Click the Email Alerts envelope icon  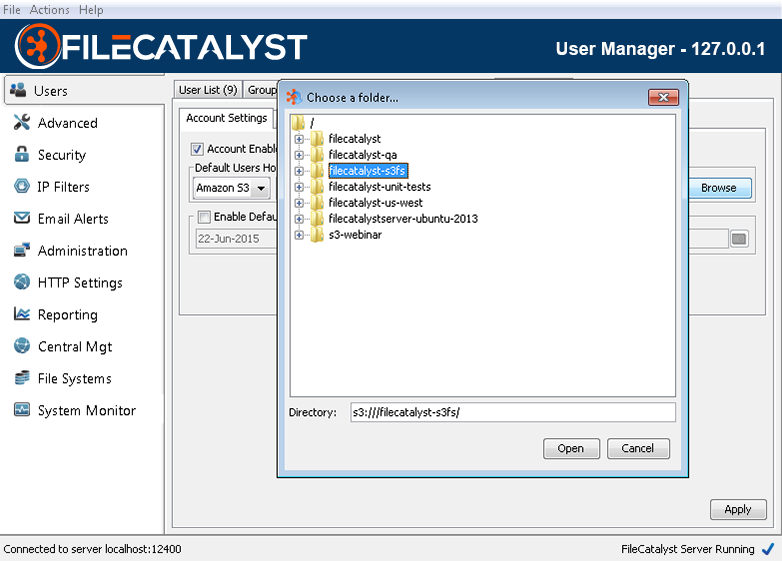[20, 219]
